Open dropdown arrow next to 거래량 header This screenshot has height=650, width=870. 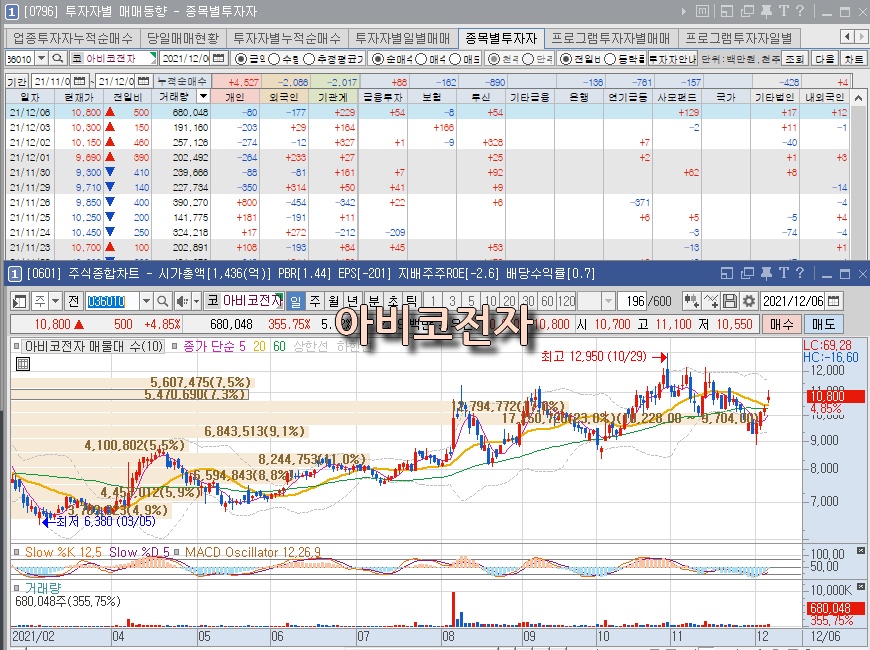204,97
